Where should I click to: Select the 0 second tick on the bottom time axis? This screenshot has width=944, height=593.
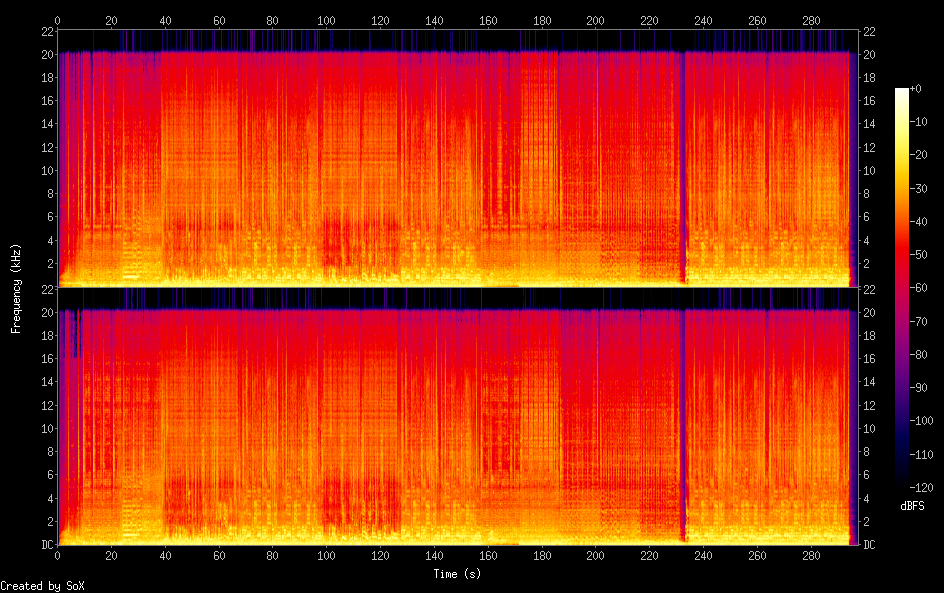pyautogui.click(x=57, y=554)
